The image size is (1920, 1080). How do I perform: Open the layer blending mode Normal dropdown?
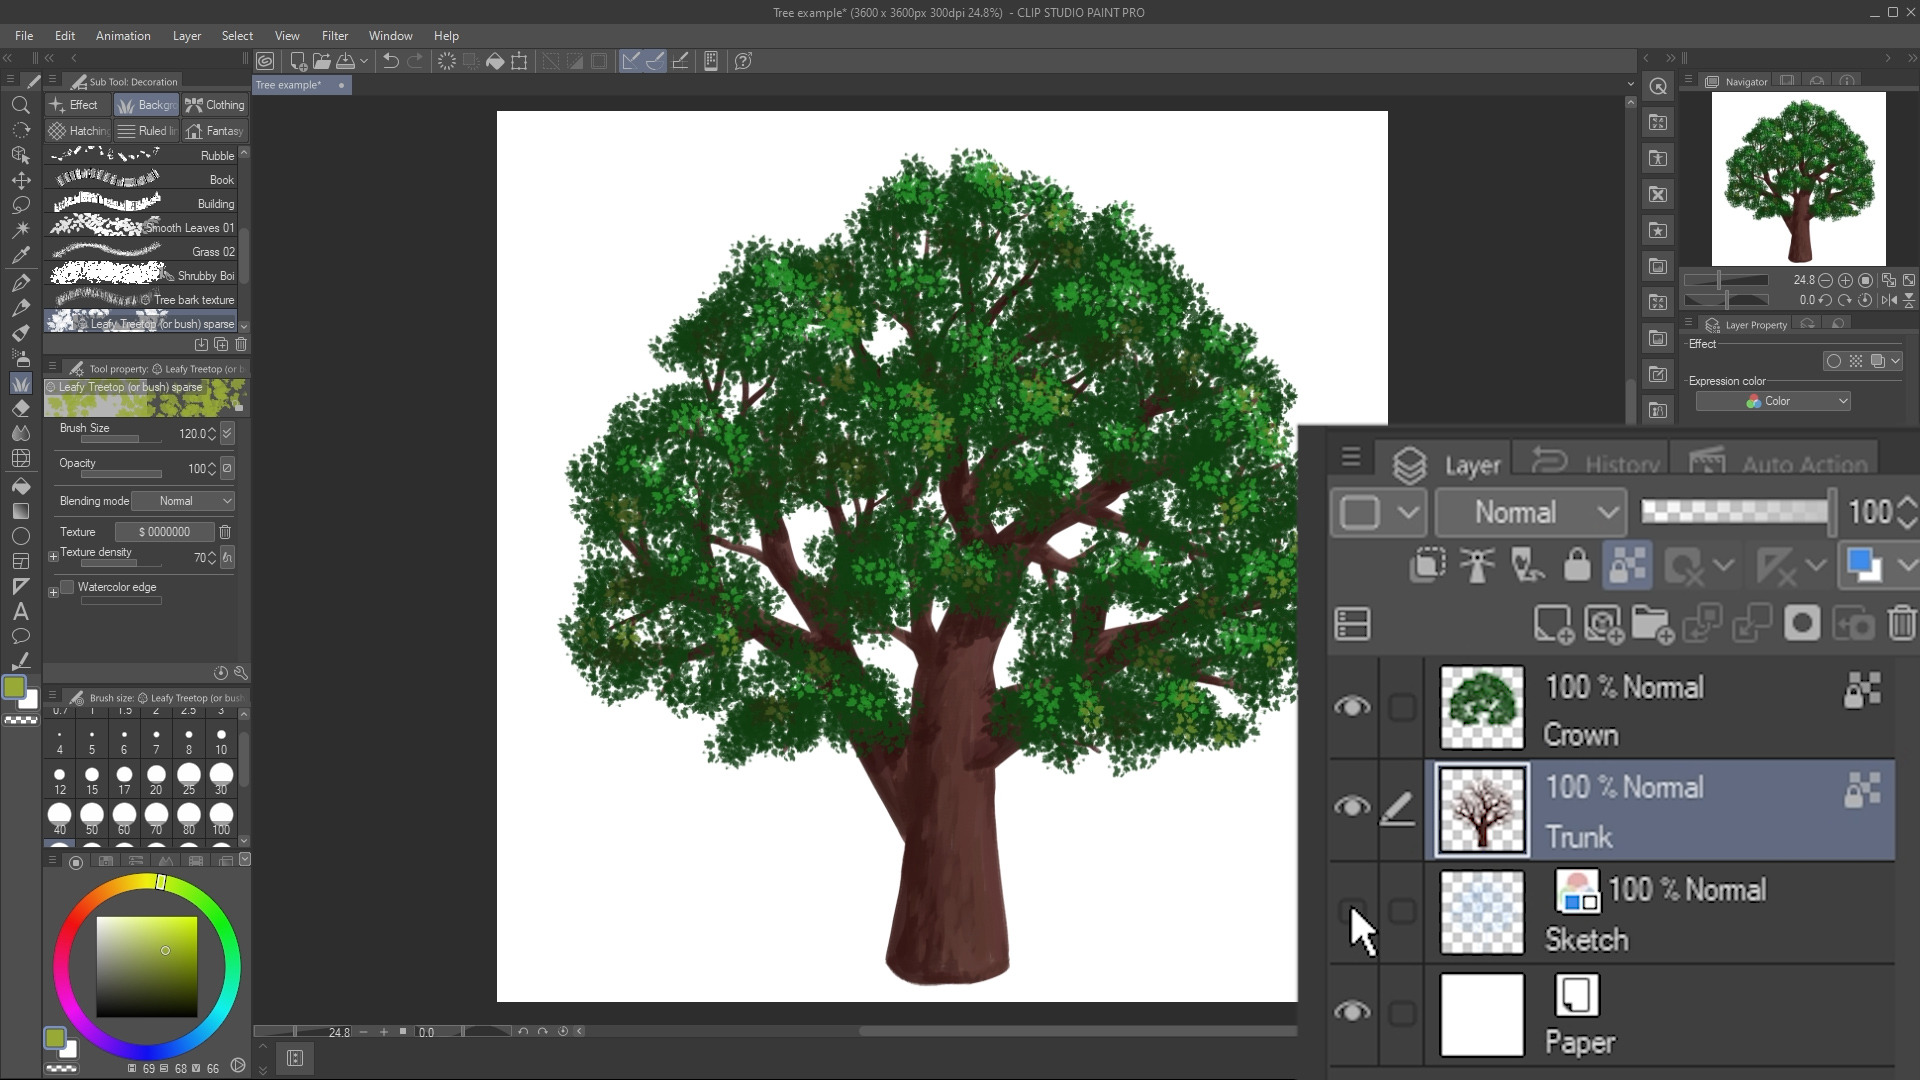[1530, 513]
